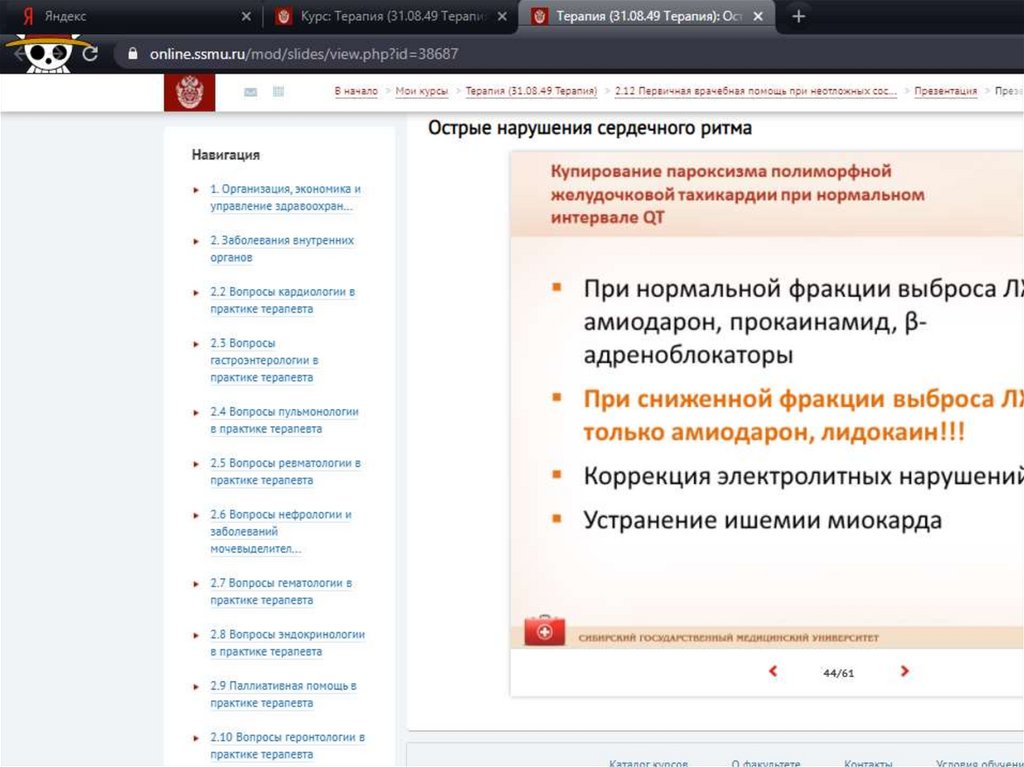This screenshot has width=1024, height=767.
Task: Open the site lock security icon
Action: click(133, 54)
